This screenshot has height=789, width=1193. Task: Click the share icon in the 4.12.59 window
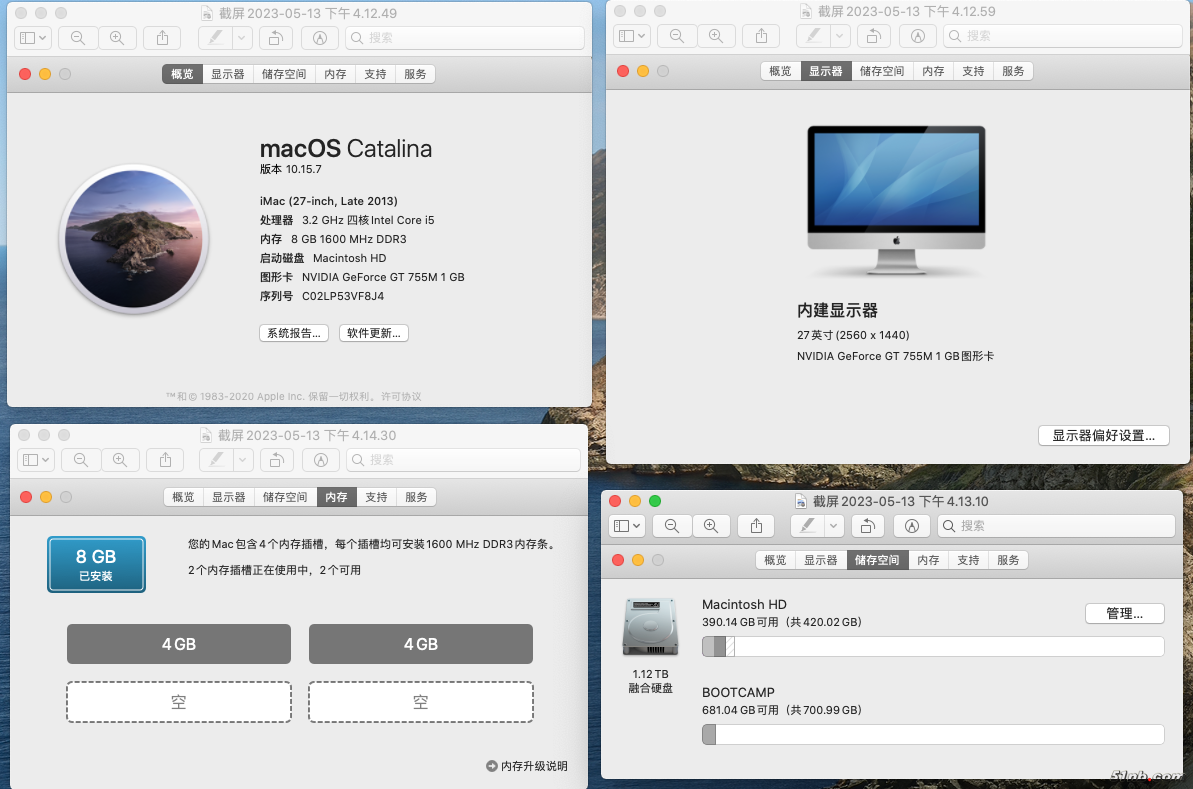click(761, 36)
